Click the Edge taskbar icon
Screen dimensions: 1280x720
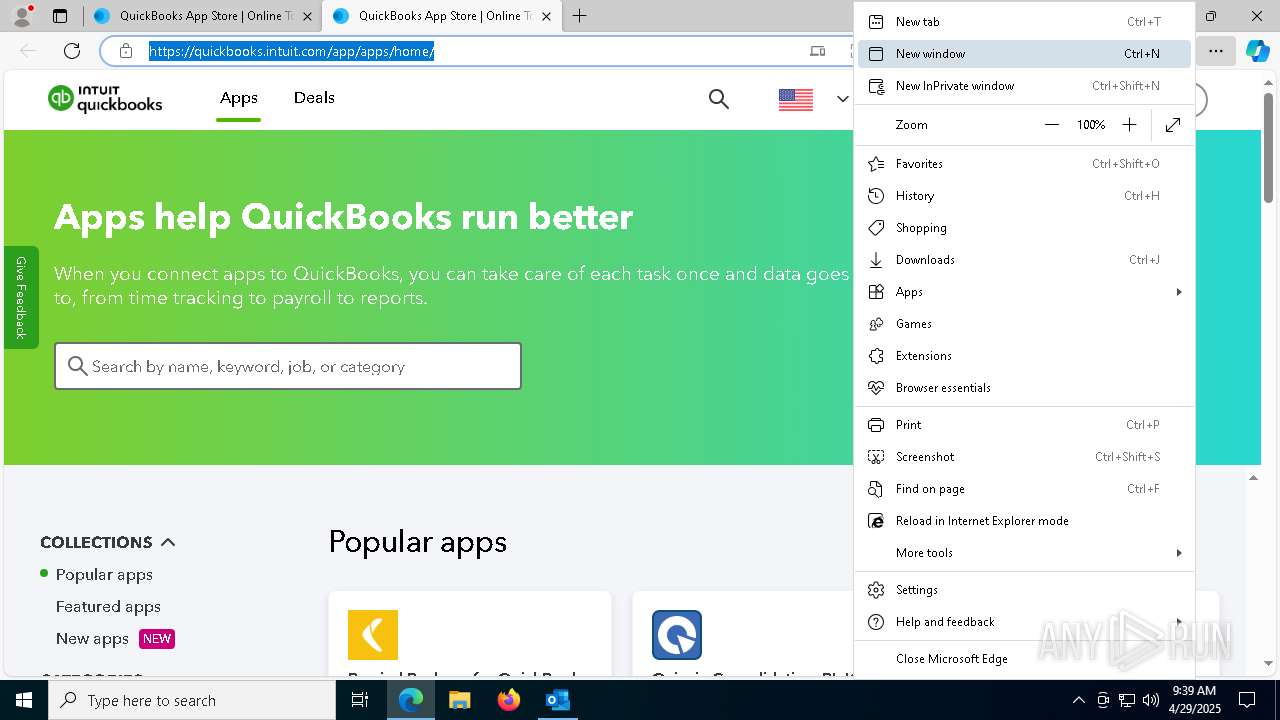pyautogui.click(x=411, y=700)
